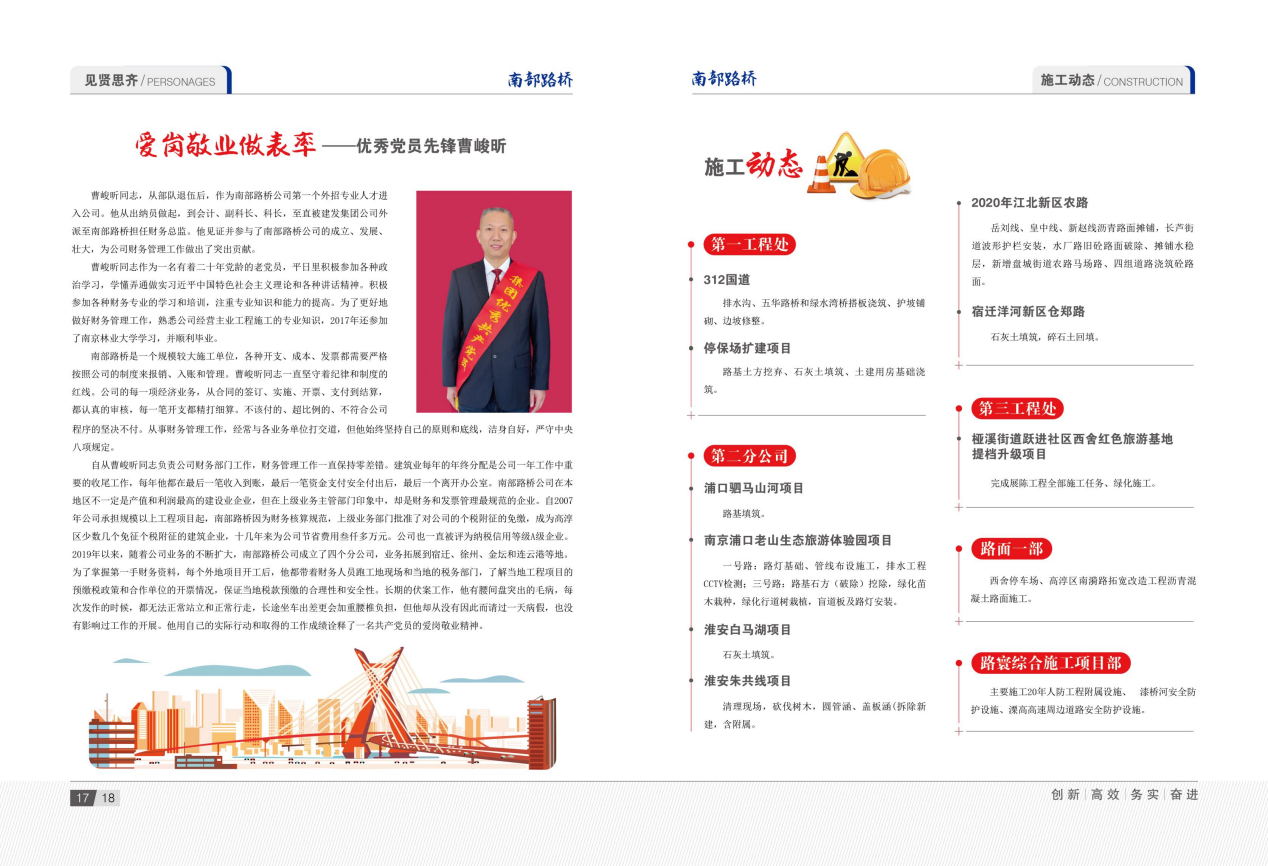This screenshot has height=866, width=1268.
Task: Click the footer word 创新
Action: [1065, 795]
